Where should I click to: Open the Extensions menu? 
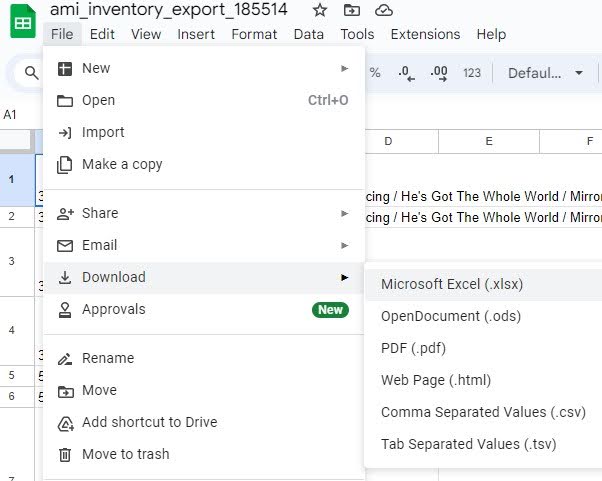[425, 34]
